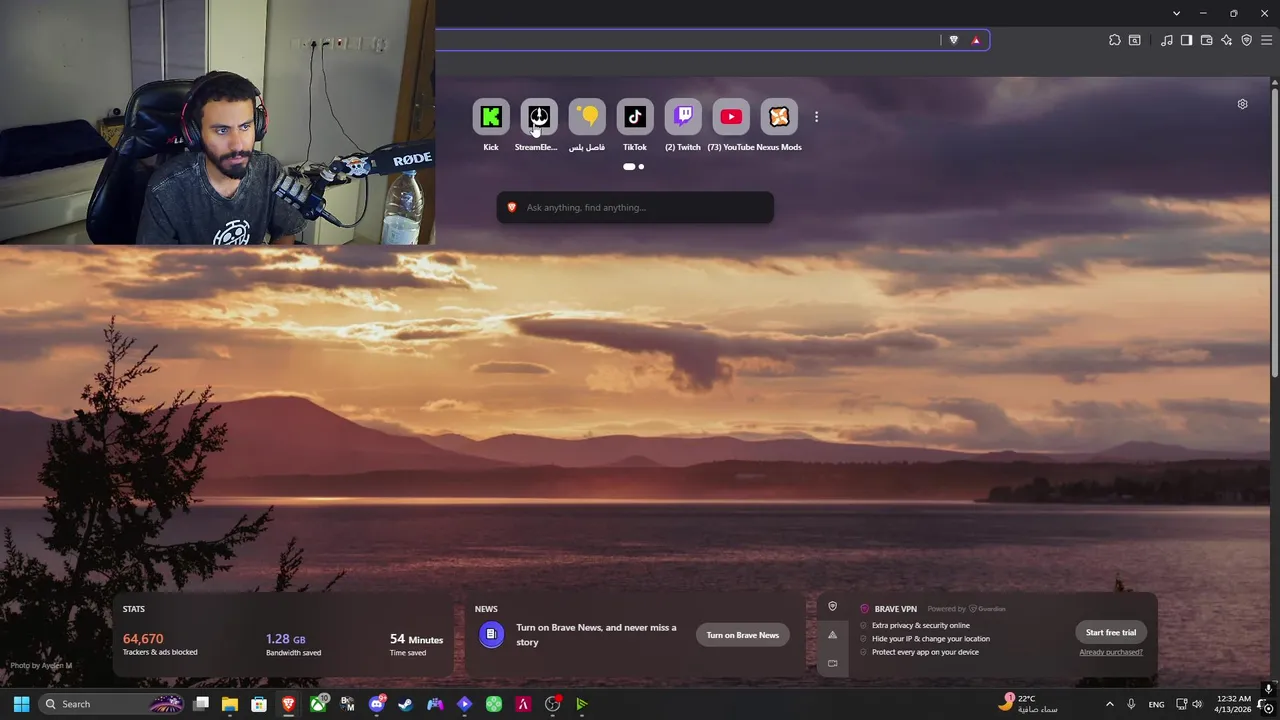Open Brave VPN shield icon in toolbar
Viewport: 1280px width, 720px height.
pyautogui.click(x=1246, y=40)
